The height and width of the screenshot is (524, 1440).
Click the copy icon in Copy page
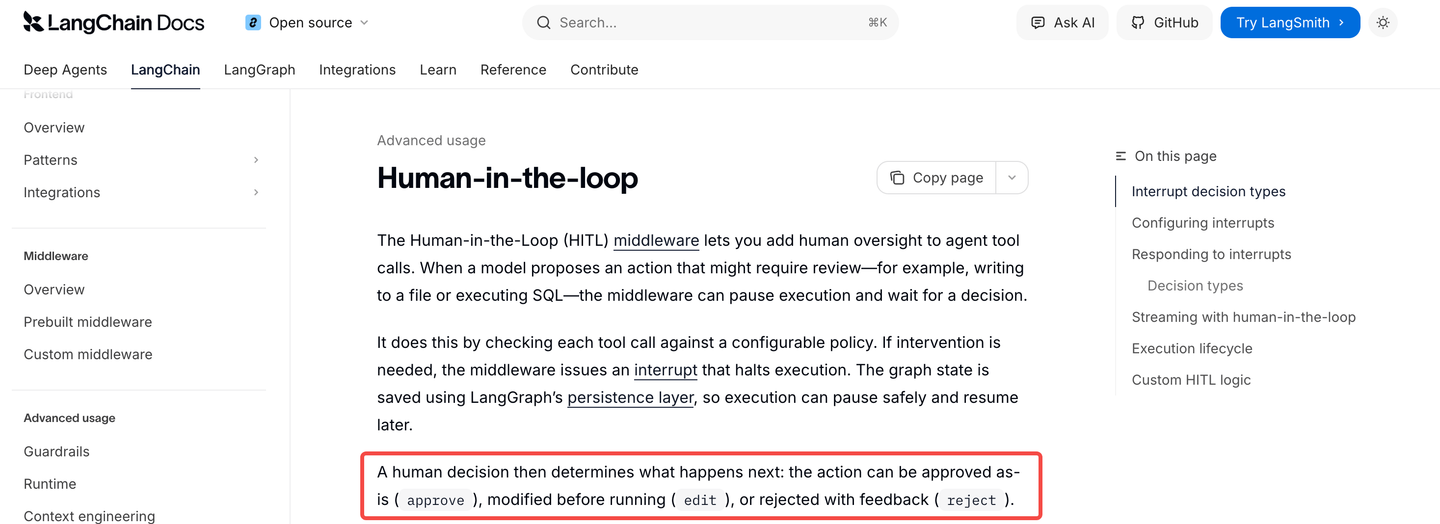[x=897, y=177]
